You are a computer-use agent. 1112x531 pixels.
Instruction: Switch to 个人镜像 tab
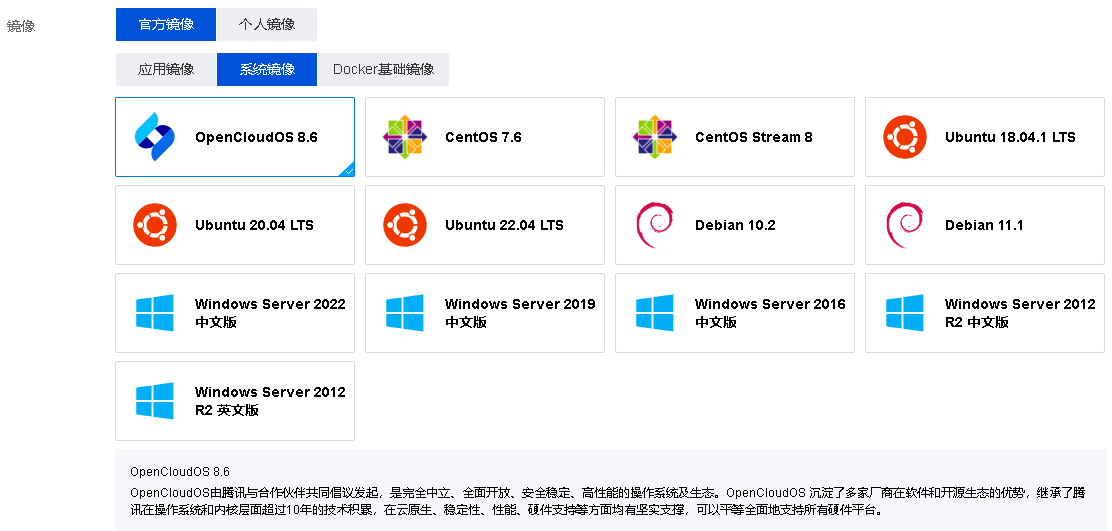pos(267,24)
